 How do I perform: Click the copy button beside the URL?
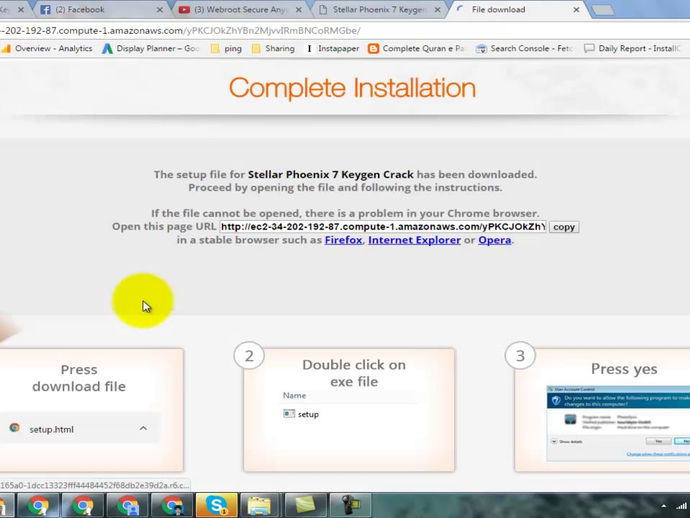pos(564,227)
